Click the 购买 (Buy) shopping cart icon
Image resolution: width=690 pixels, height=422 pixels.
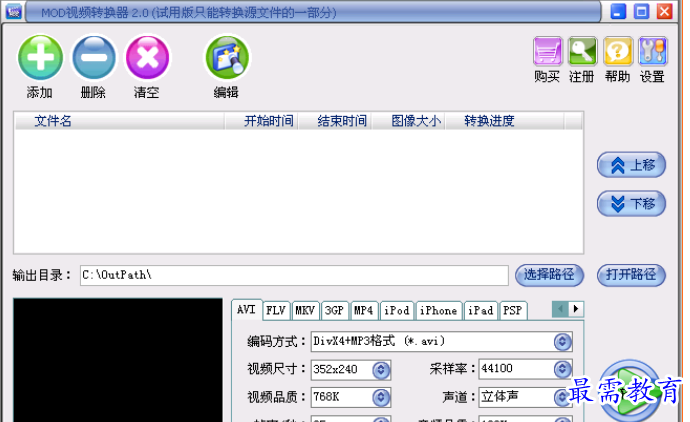coord(547,51)
